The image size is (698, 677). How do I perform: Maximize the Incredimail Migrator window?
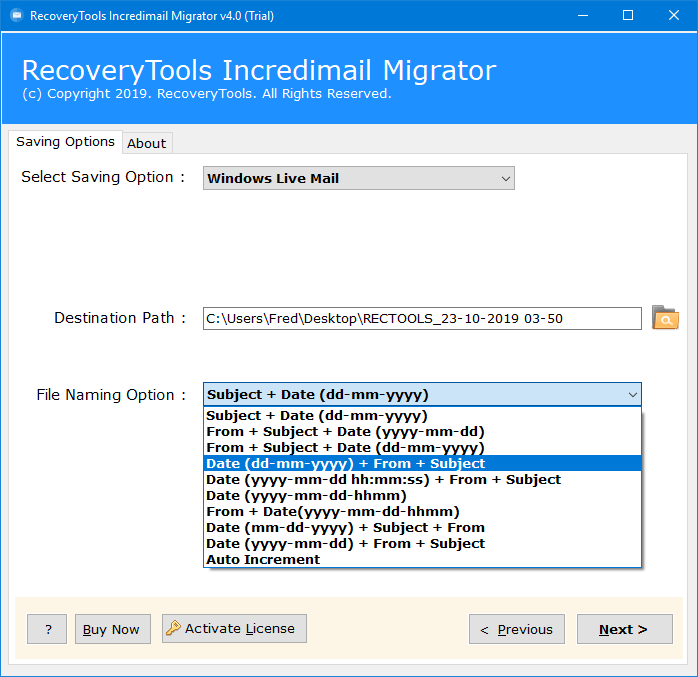[628, 16]
